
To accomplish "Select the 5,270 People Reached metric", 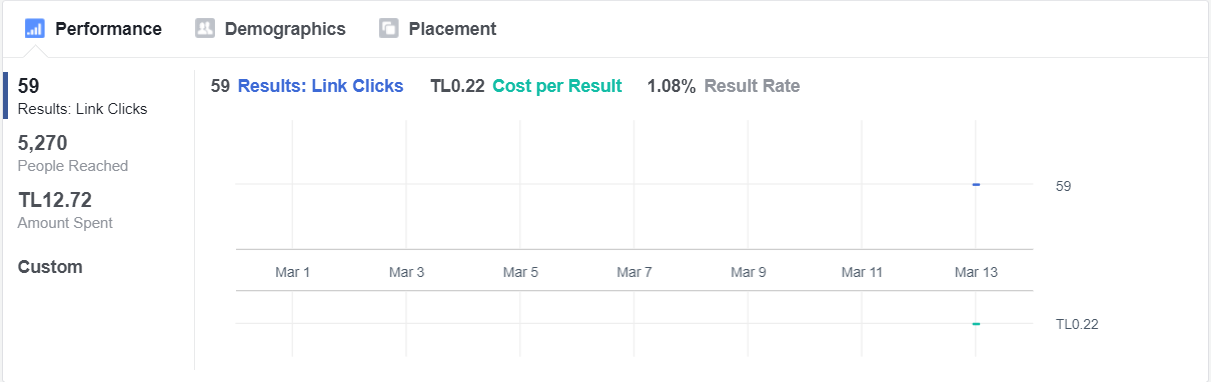I will 73,153.
